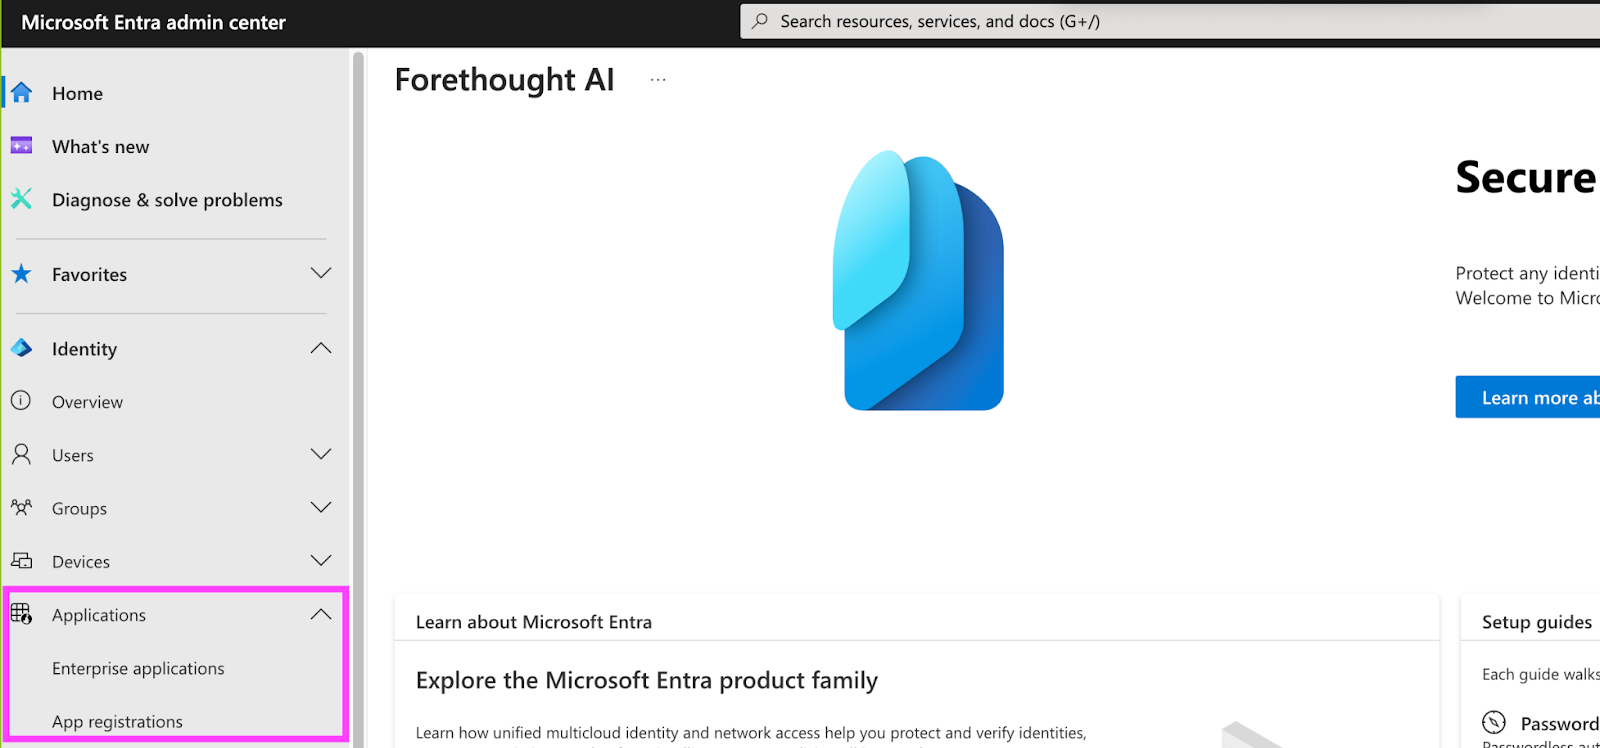Expand the Favorites section chevron
This screenshot has width=1600, height=748.
click(x=321, y=273)
